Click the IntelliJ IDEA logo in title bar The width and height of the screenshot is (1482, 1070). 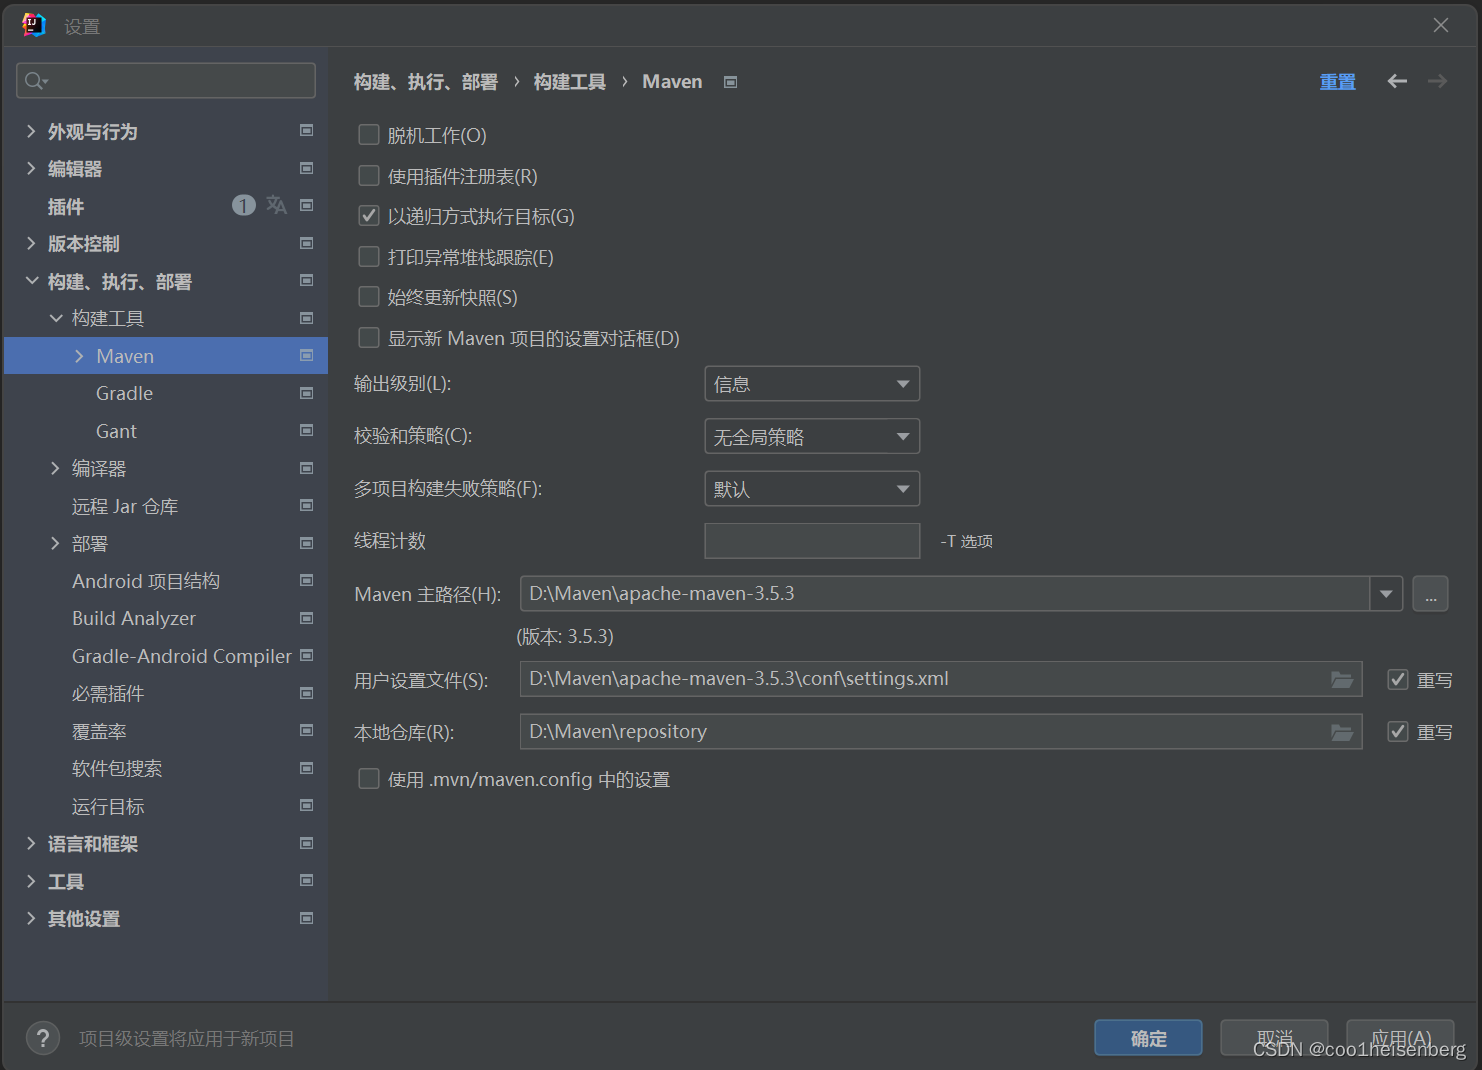(34, 25)
